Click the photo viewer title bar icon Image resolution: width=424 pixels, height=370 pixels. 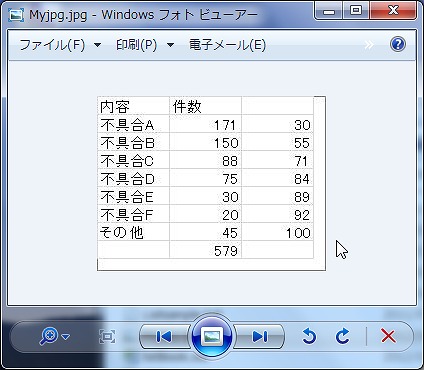tap(16, 15)
